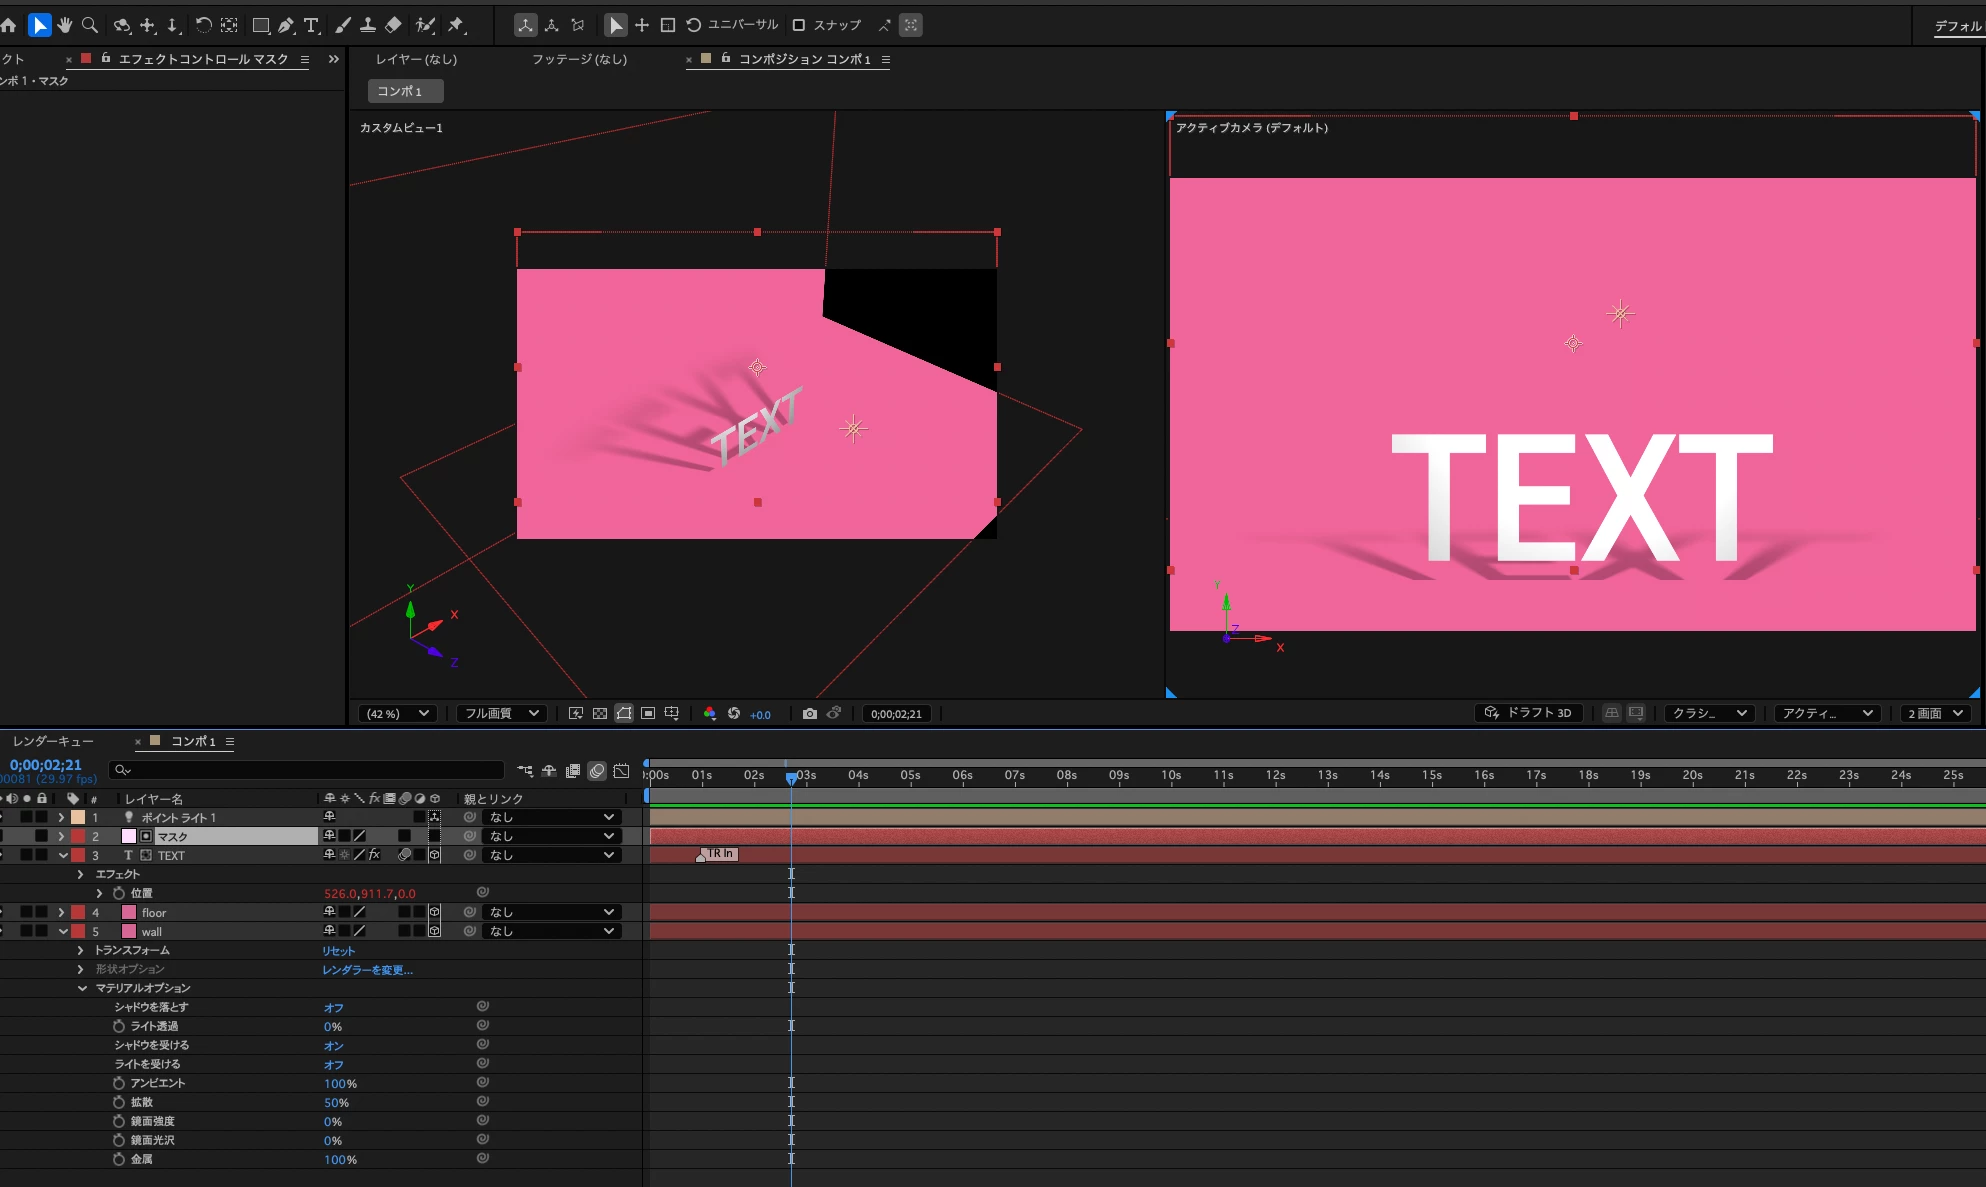Click the Rotation tool icon

coord(203,25)
